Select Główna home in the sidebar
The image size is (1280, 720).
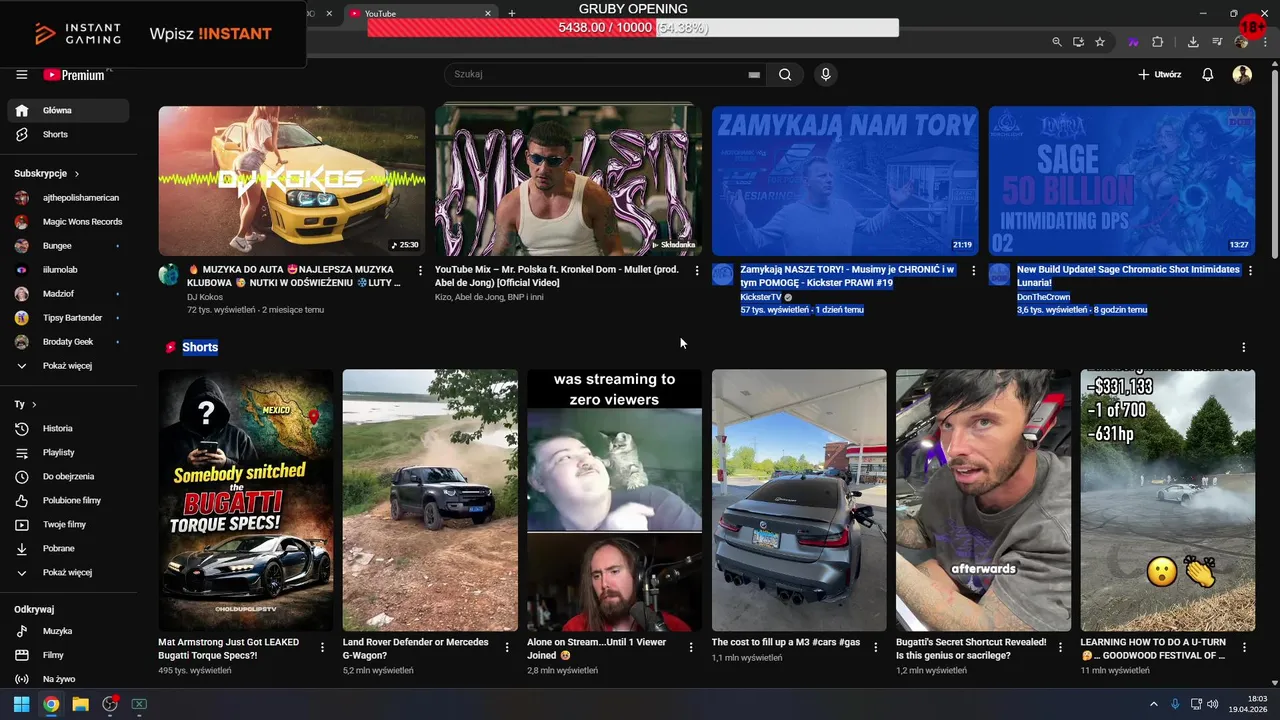click(x=68, y=111)
